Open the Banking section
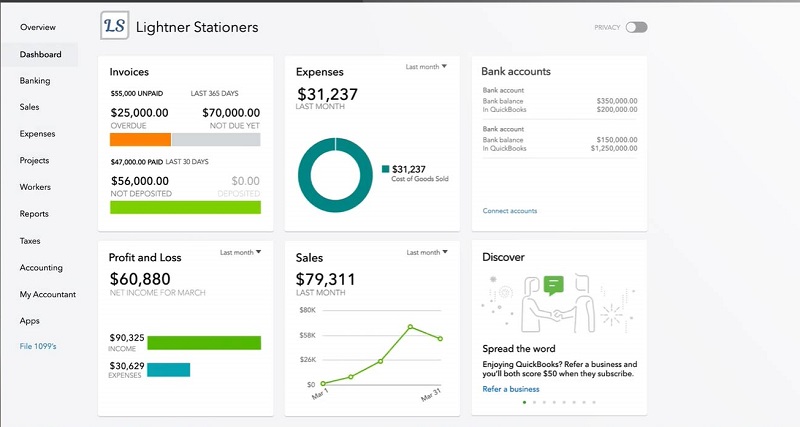800x427 pixels. click(x=35, y=81)
